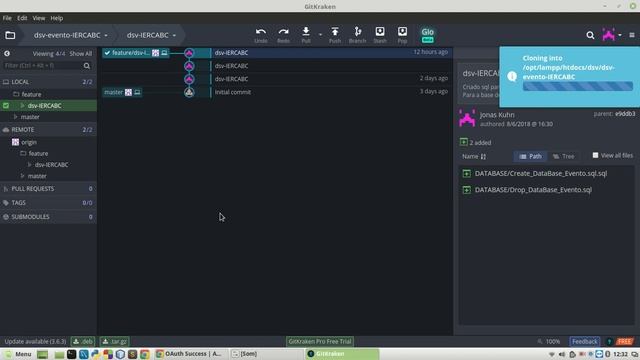Select the master branch label in graph
This screenshot has width=640, height=360.
(x=122, y=92)
